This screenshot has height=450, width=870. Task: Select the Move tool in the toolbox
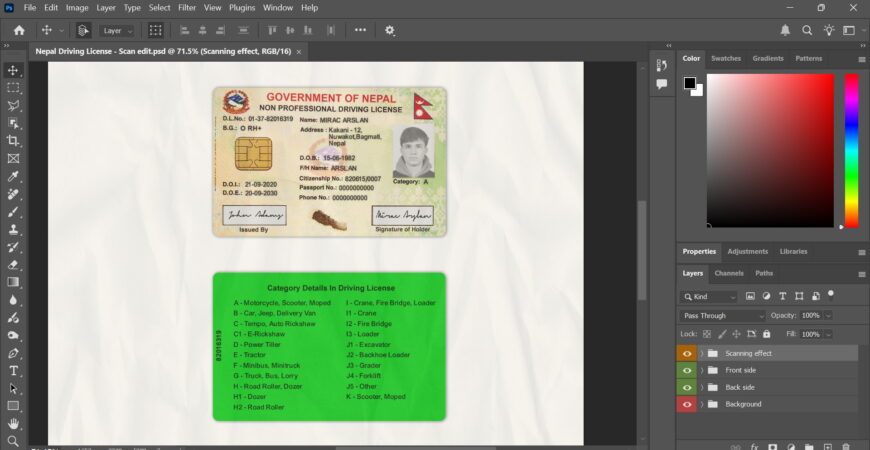(13, 70)
